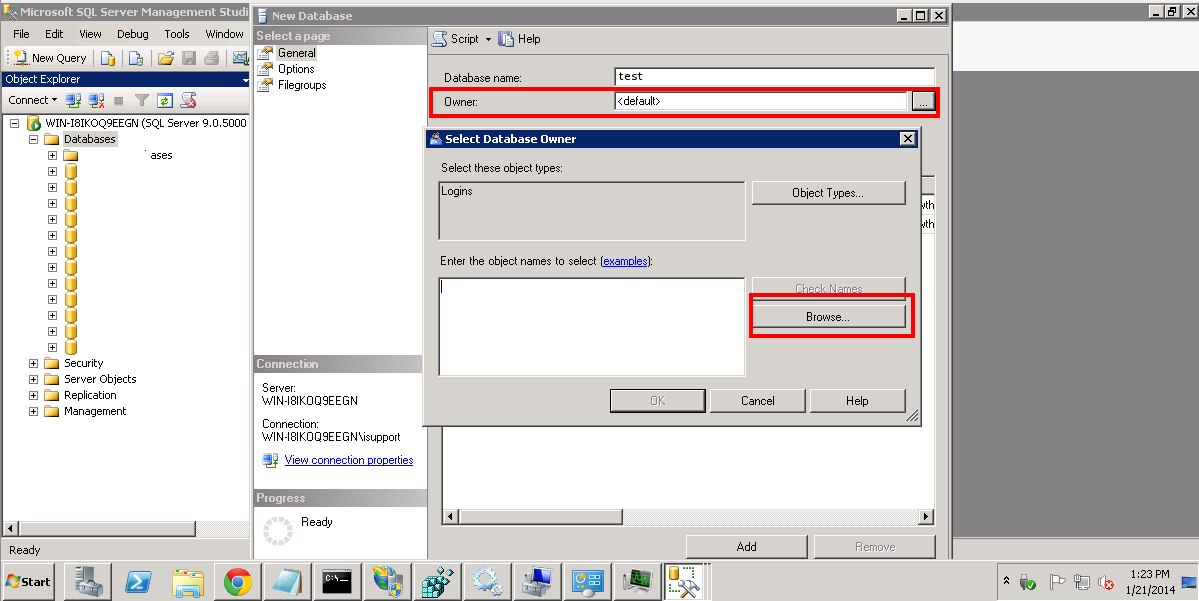Viewport: 1199px width, 601px height.
Task: Open the Edit menu
Action: [54, 34]
